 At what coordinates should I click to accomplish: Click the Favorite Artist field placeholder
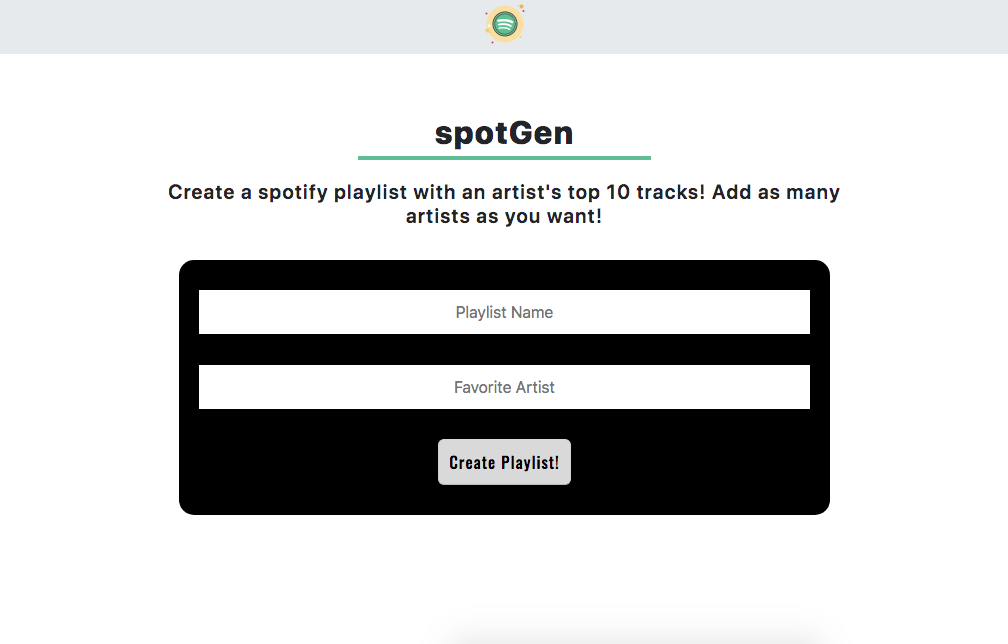pos(504,387)
